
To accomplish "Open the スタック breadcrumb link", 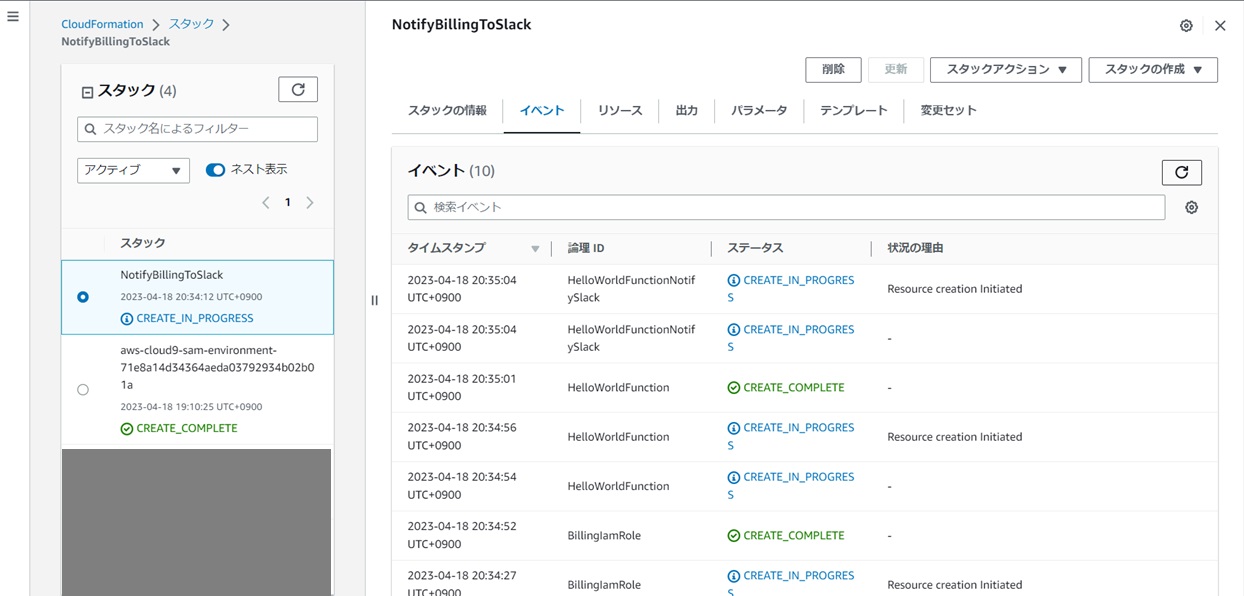I will pos(191,24).
